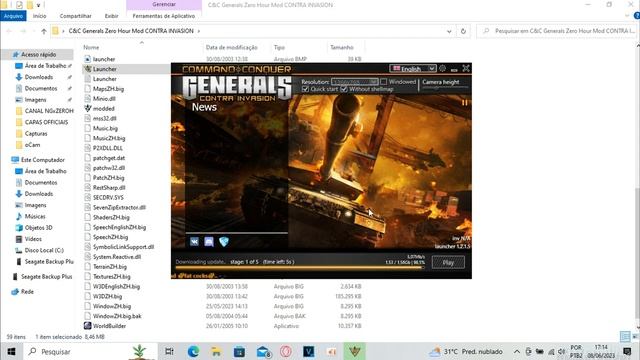Launch Microsoft Edge from taskbar
640x360 pixels.
point(193,351)
